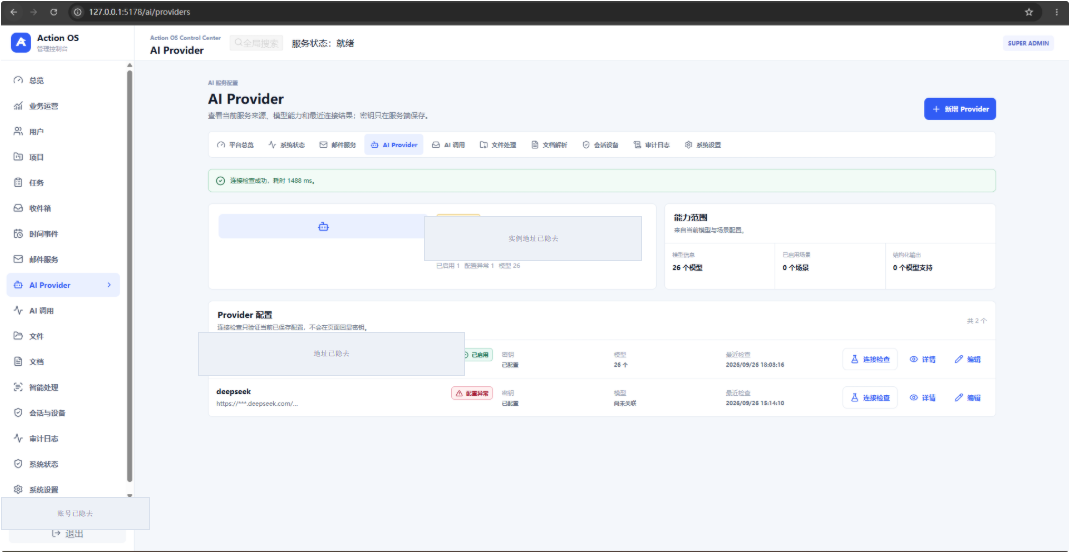Click the SUPER ADMIN badge

click(1028, 43)
